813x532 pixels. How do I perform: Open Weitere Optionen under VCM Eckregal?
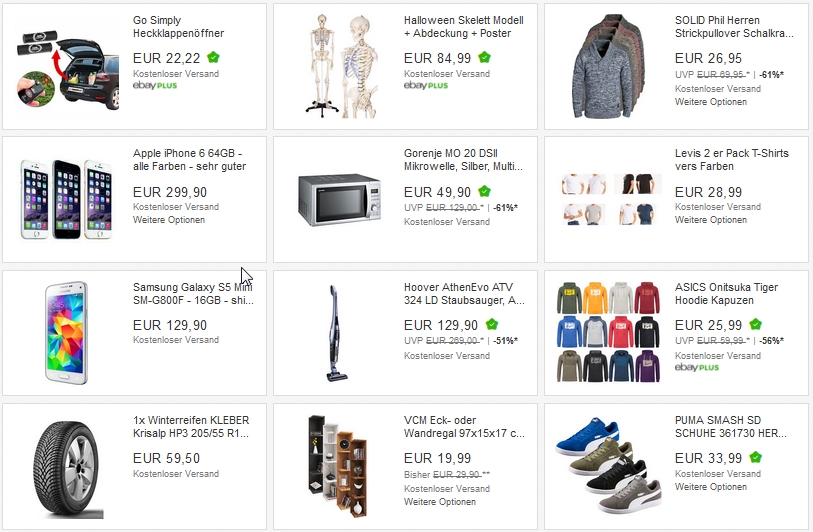tap(440, 502)
